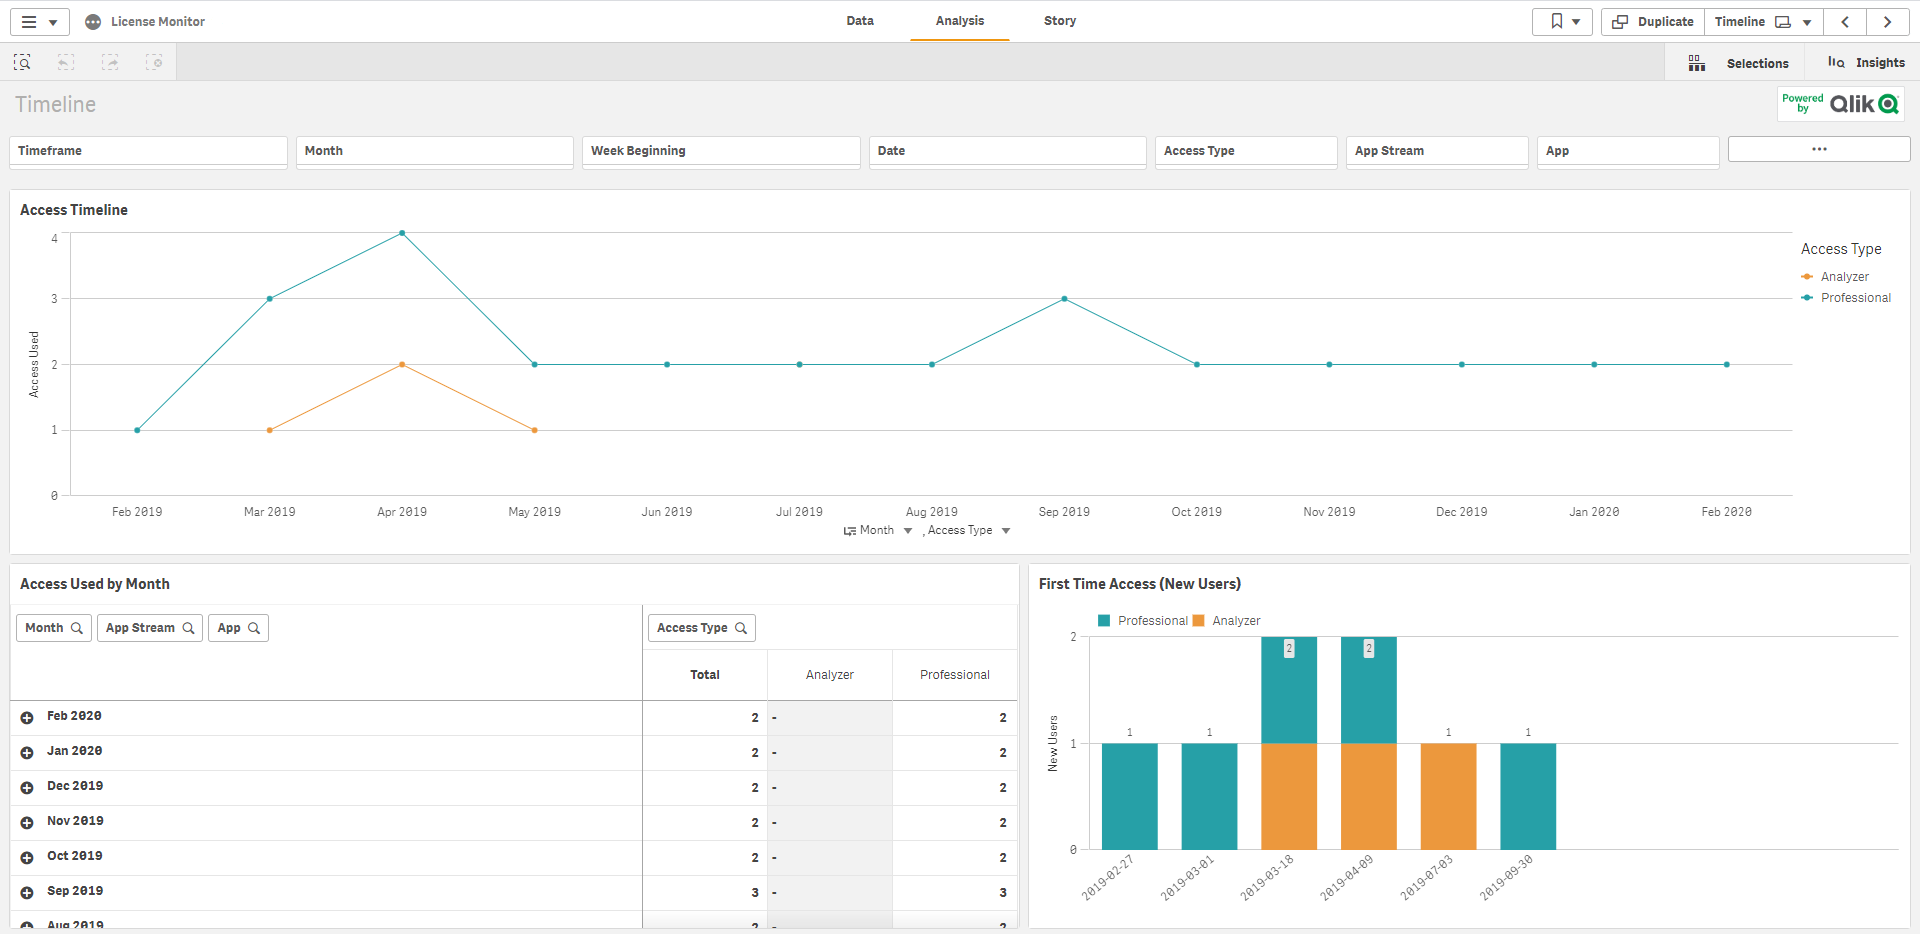The image size is (1920, 934).
Task: Click the Mar 2019 axis label
Action: pyautogui.click(x=270, y=512)
